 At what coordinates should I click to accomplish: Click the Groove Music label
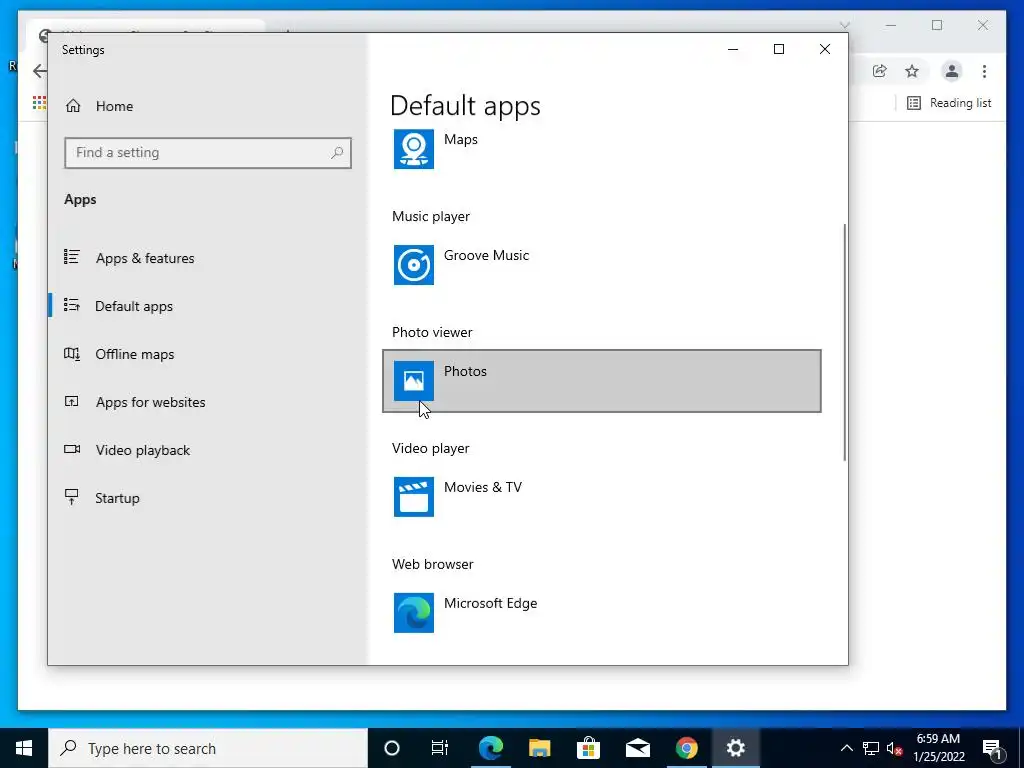tap(487, 255)
